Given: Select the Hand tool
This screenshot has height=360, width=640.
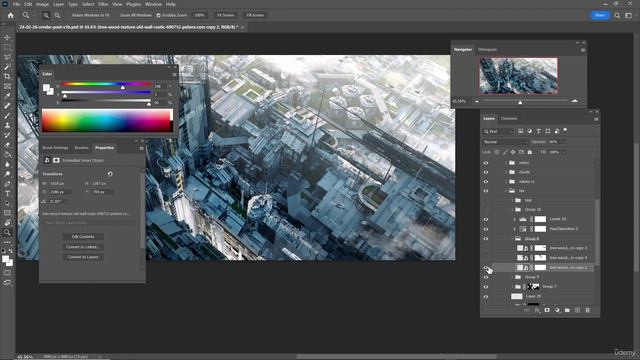Looking at the screenshot, I should pos(7,223).
